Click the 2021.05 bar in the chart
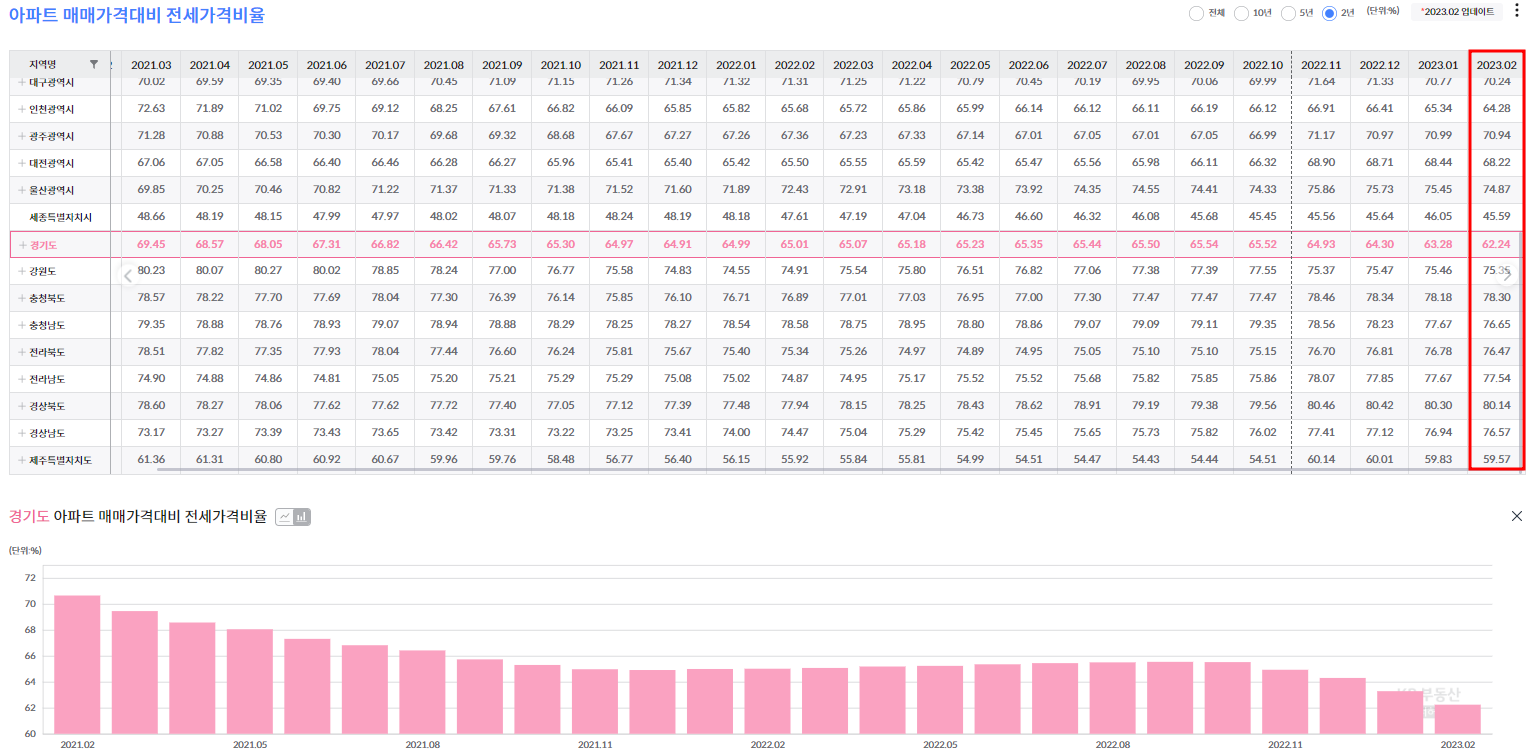Image resolution: width=1534 pixels, height=756 pixels. pos(250,682)
